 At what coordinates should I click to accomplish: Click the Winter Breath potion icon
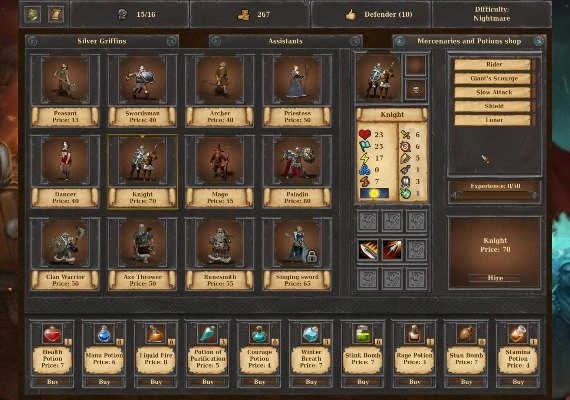click(x=311, y=334)
